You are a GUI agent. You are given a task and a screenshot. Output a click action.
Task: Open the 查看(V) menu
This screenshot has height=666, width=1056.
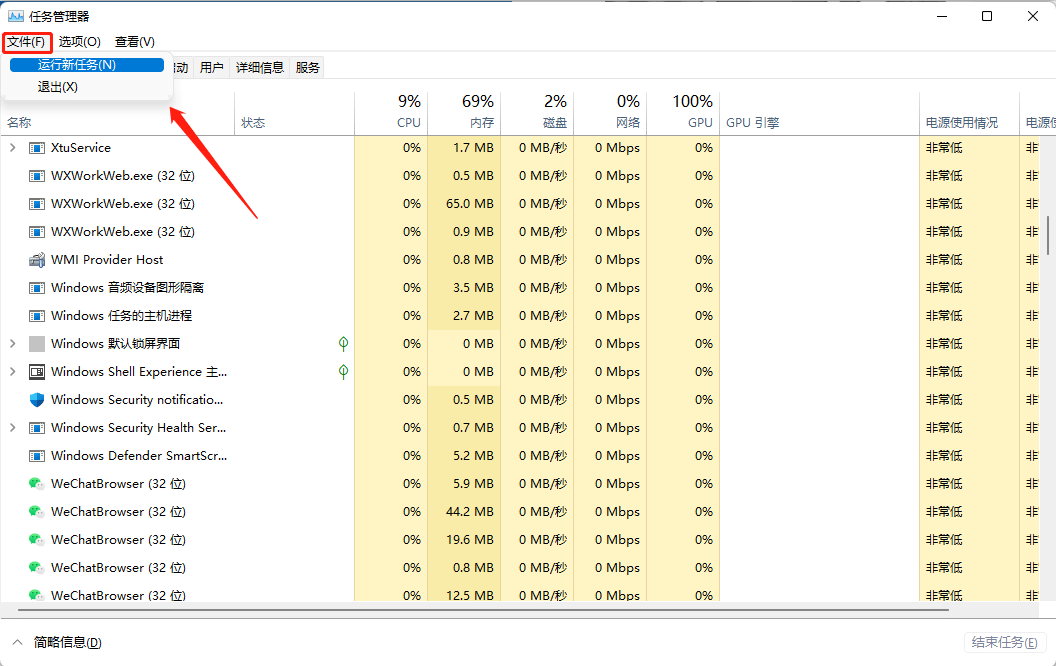click(x=134, y=42)
